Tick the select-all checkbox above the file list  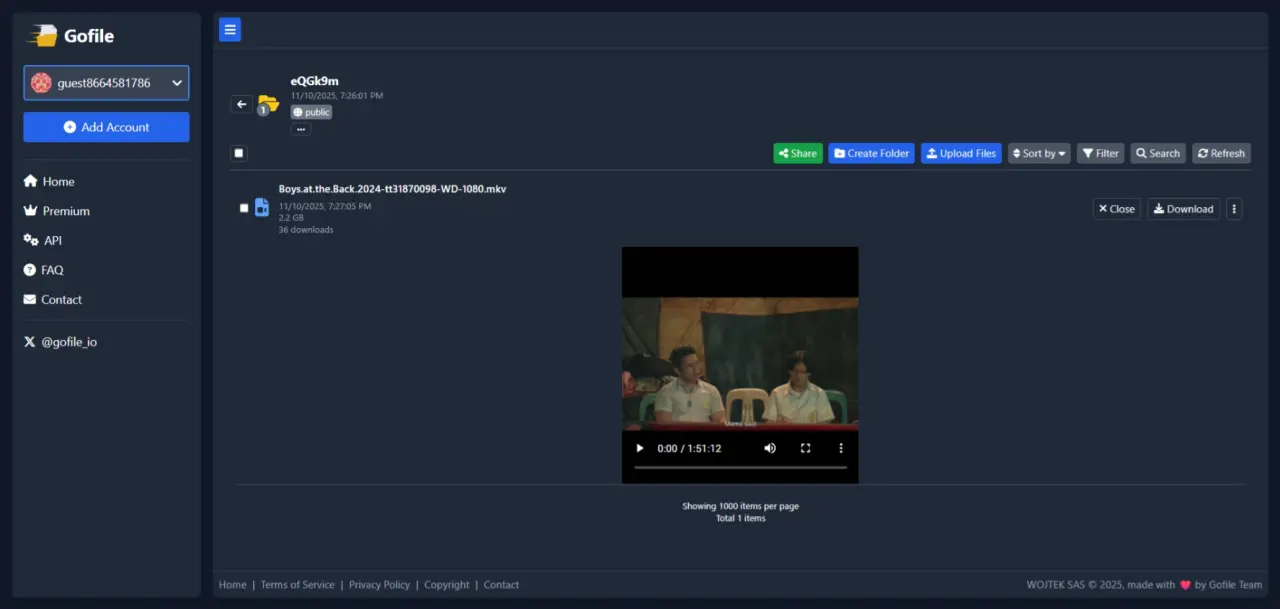pyautogui.click(x=239, y=153)
